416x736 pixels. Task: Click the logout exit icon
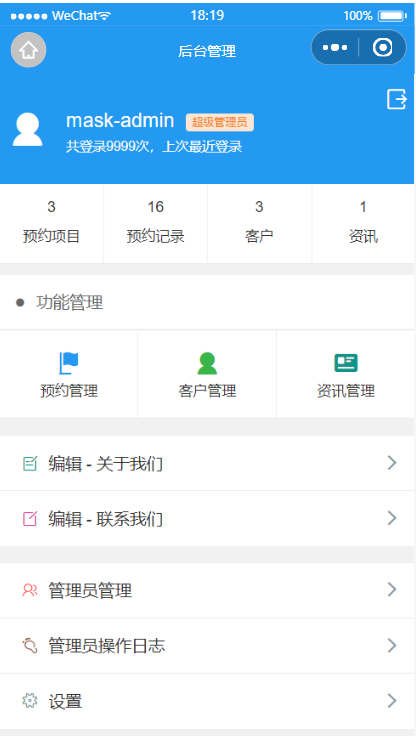(x=397, y=100)
